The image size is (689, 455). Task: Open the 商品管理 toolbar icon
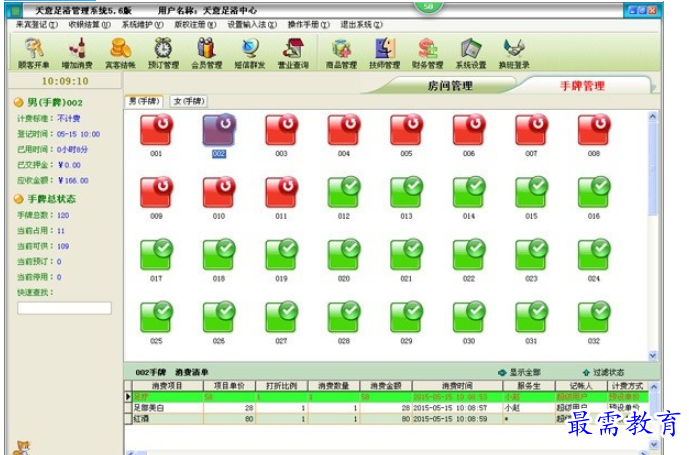pyautogui.click(x=341, y=53)
